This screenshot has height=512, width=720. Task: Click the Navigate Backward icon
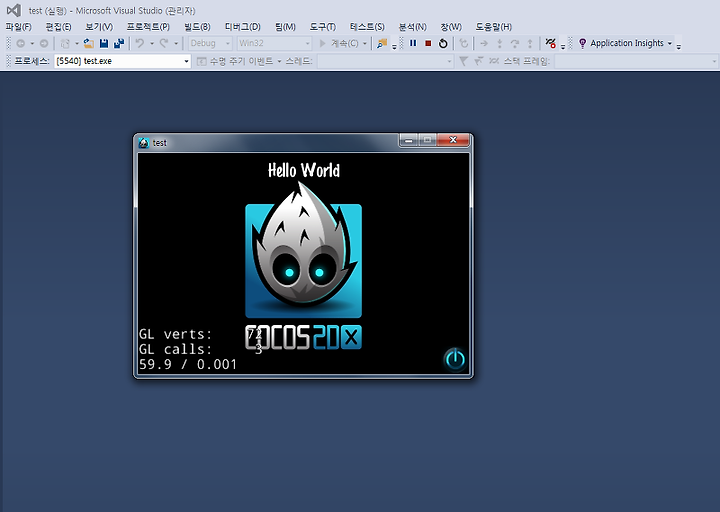point(21,43)
